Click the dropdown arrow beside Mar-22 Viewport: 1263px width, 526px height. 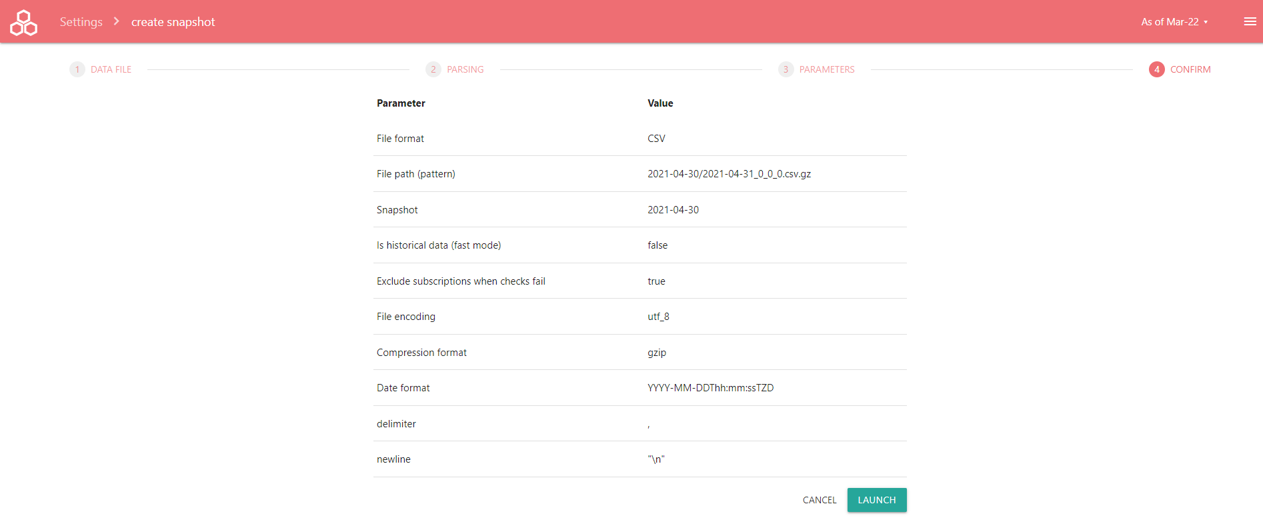tap(1206, 22)
